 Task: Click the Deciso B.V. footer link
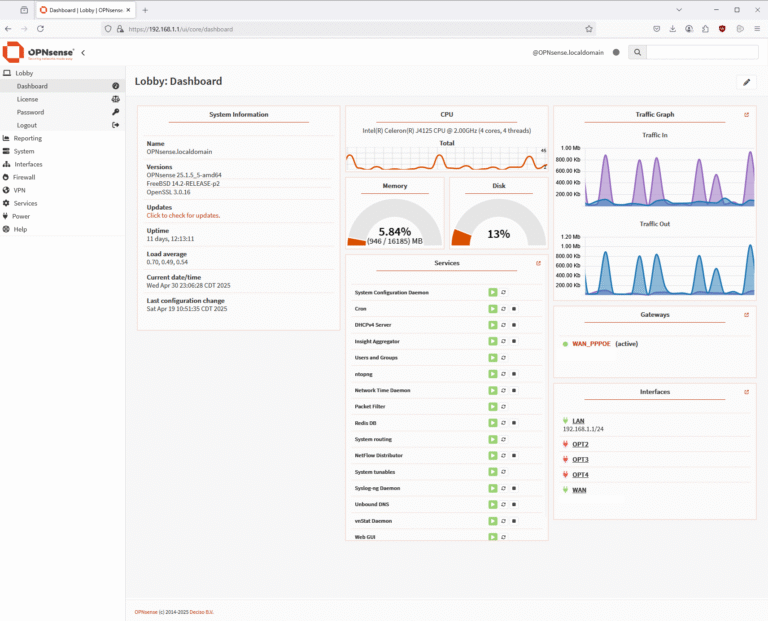click(x=201, y=612)
